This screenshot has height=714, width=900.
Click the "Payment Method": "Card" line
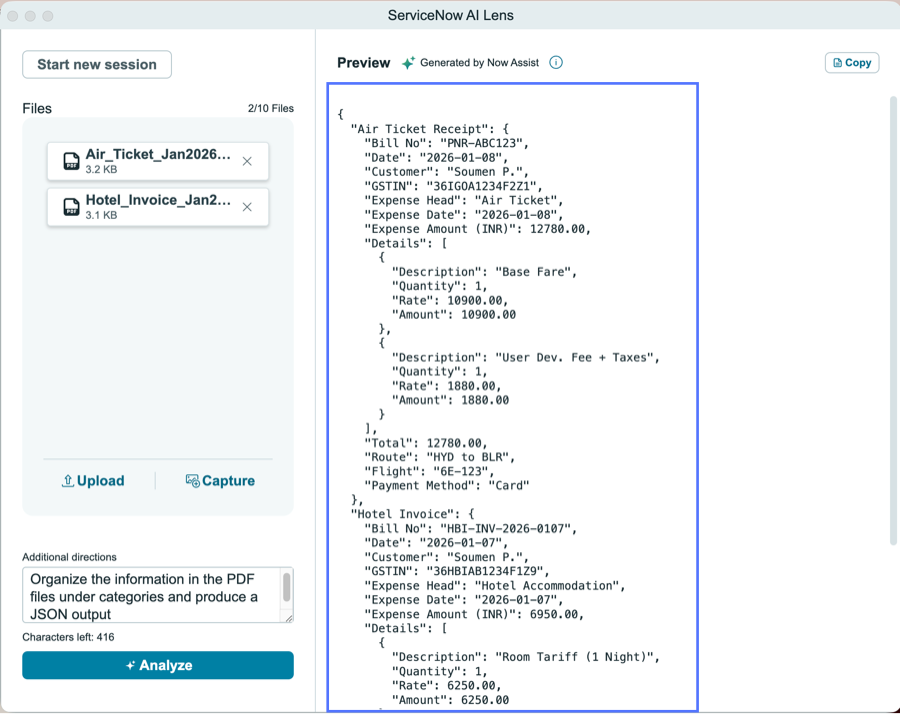coord(447,486)
